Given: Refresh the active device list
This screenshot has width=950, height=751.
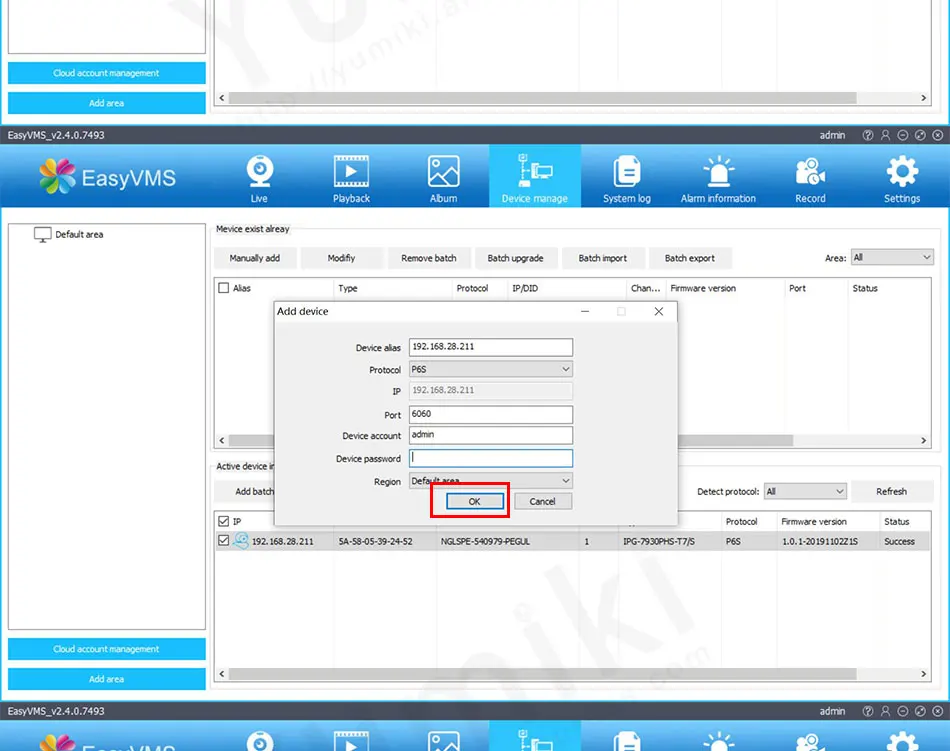Looking at the screenshot, I should coord(892,491).
